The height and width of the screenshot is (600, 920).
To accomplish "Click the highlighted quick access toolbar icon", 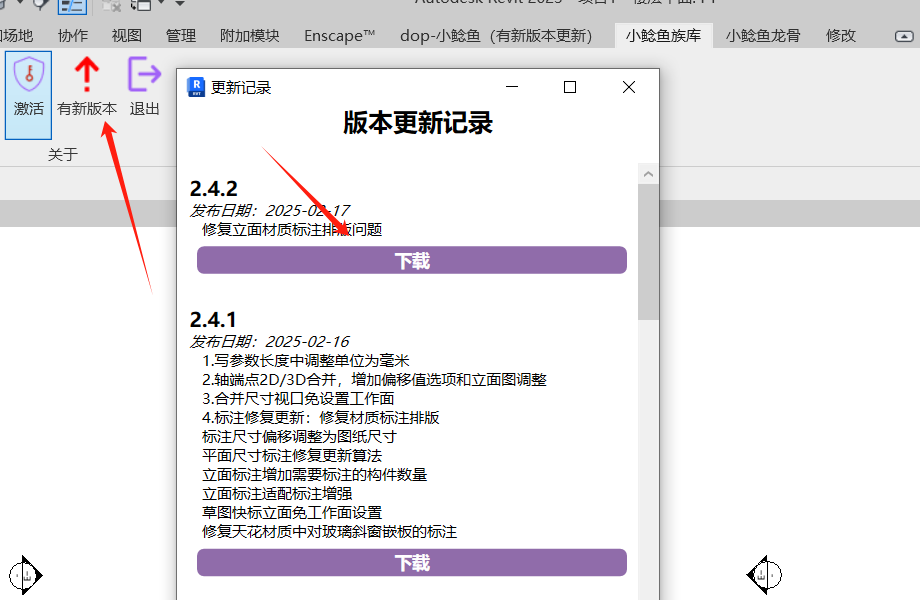I will [72, 6].
